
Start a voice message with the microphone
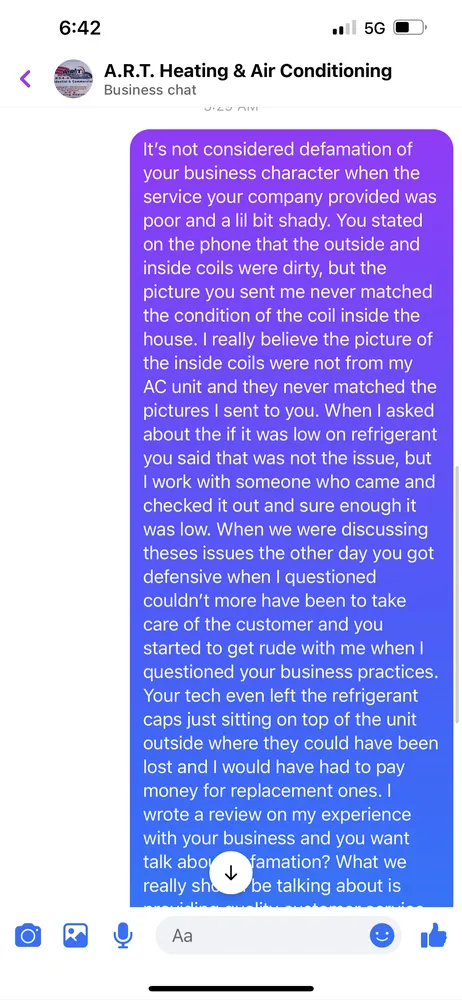(x=123, y=936)
